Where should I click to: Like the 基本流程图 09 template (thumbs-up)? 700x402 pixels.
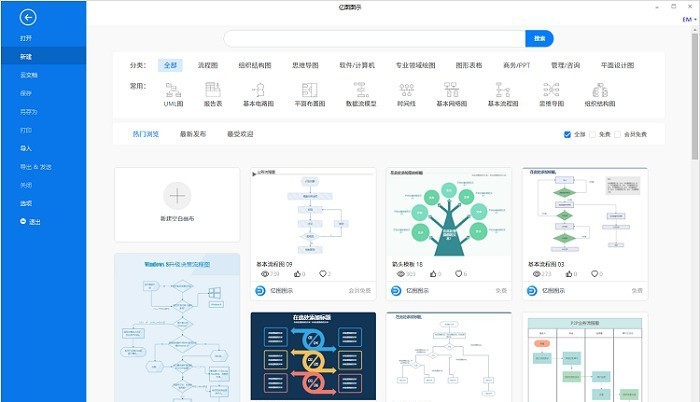click(x=297, y=274)
